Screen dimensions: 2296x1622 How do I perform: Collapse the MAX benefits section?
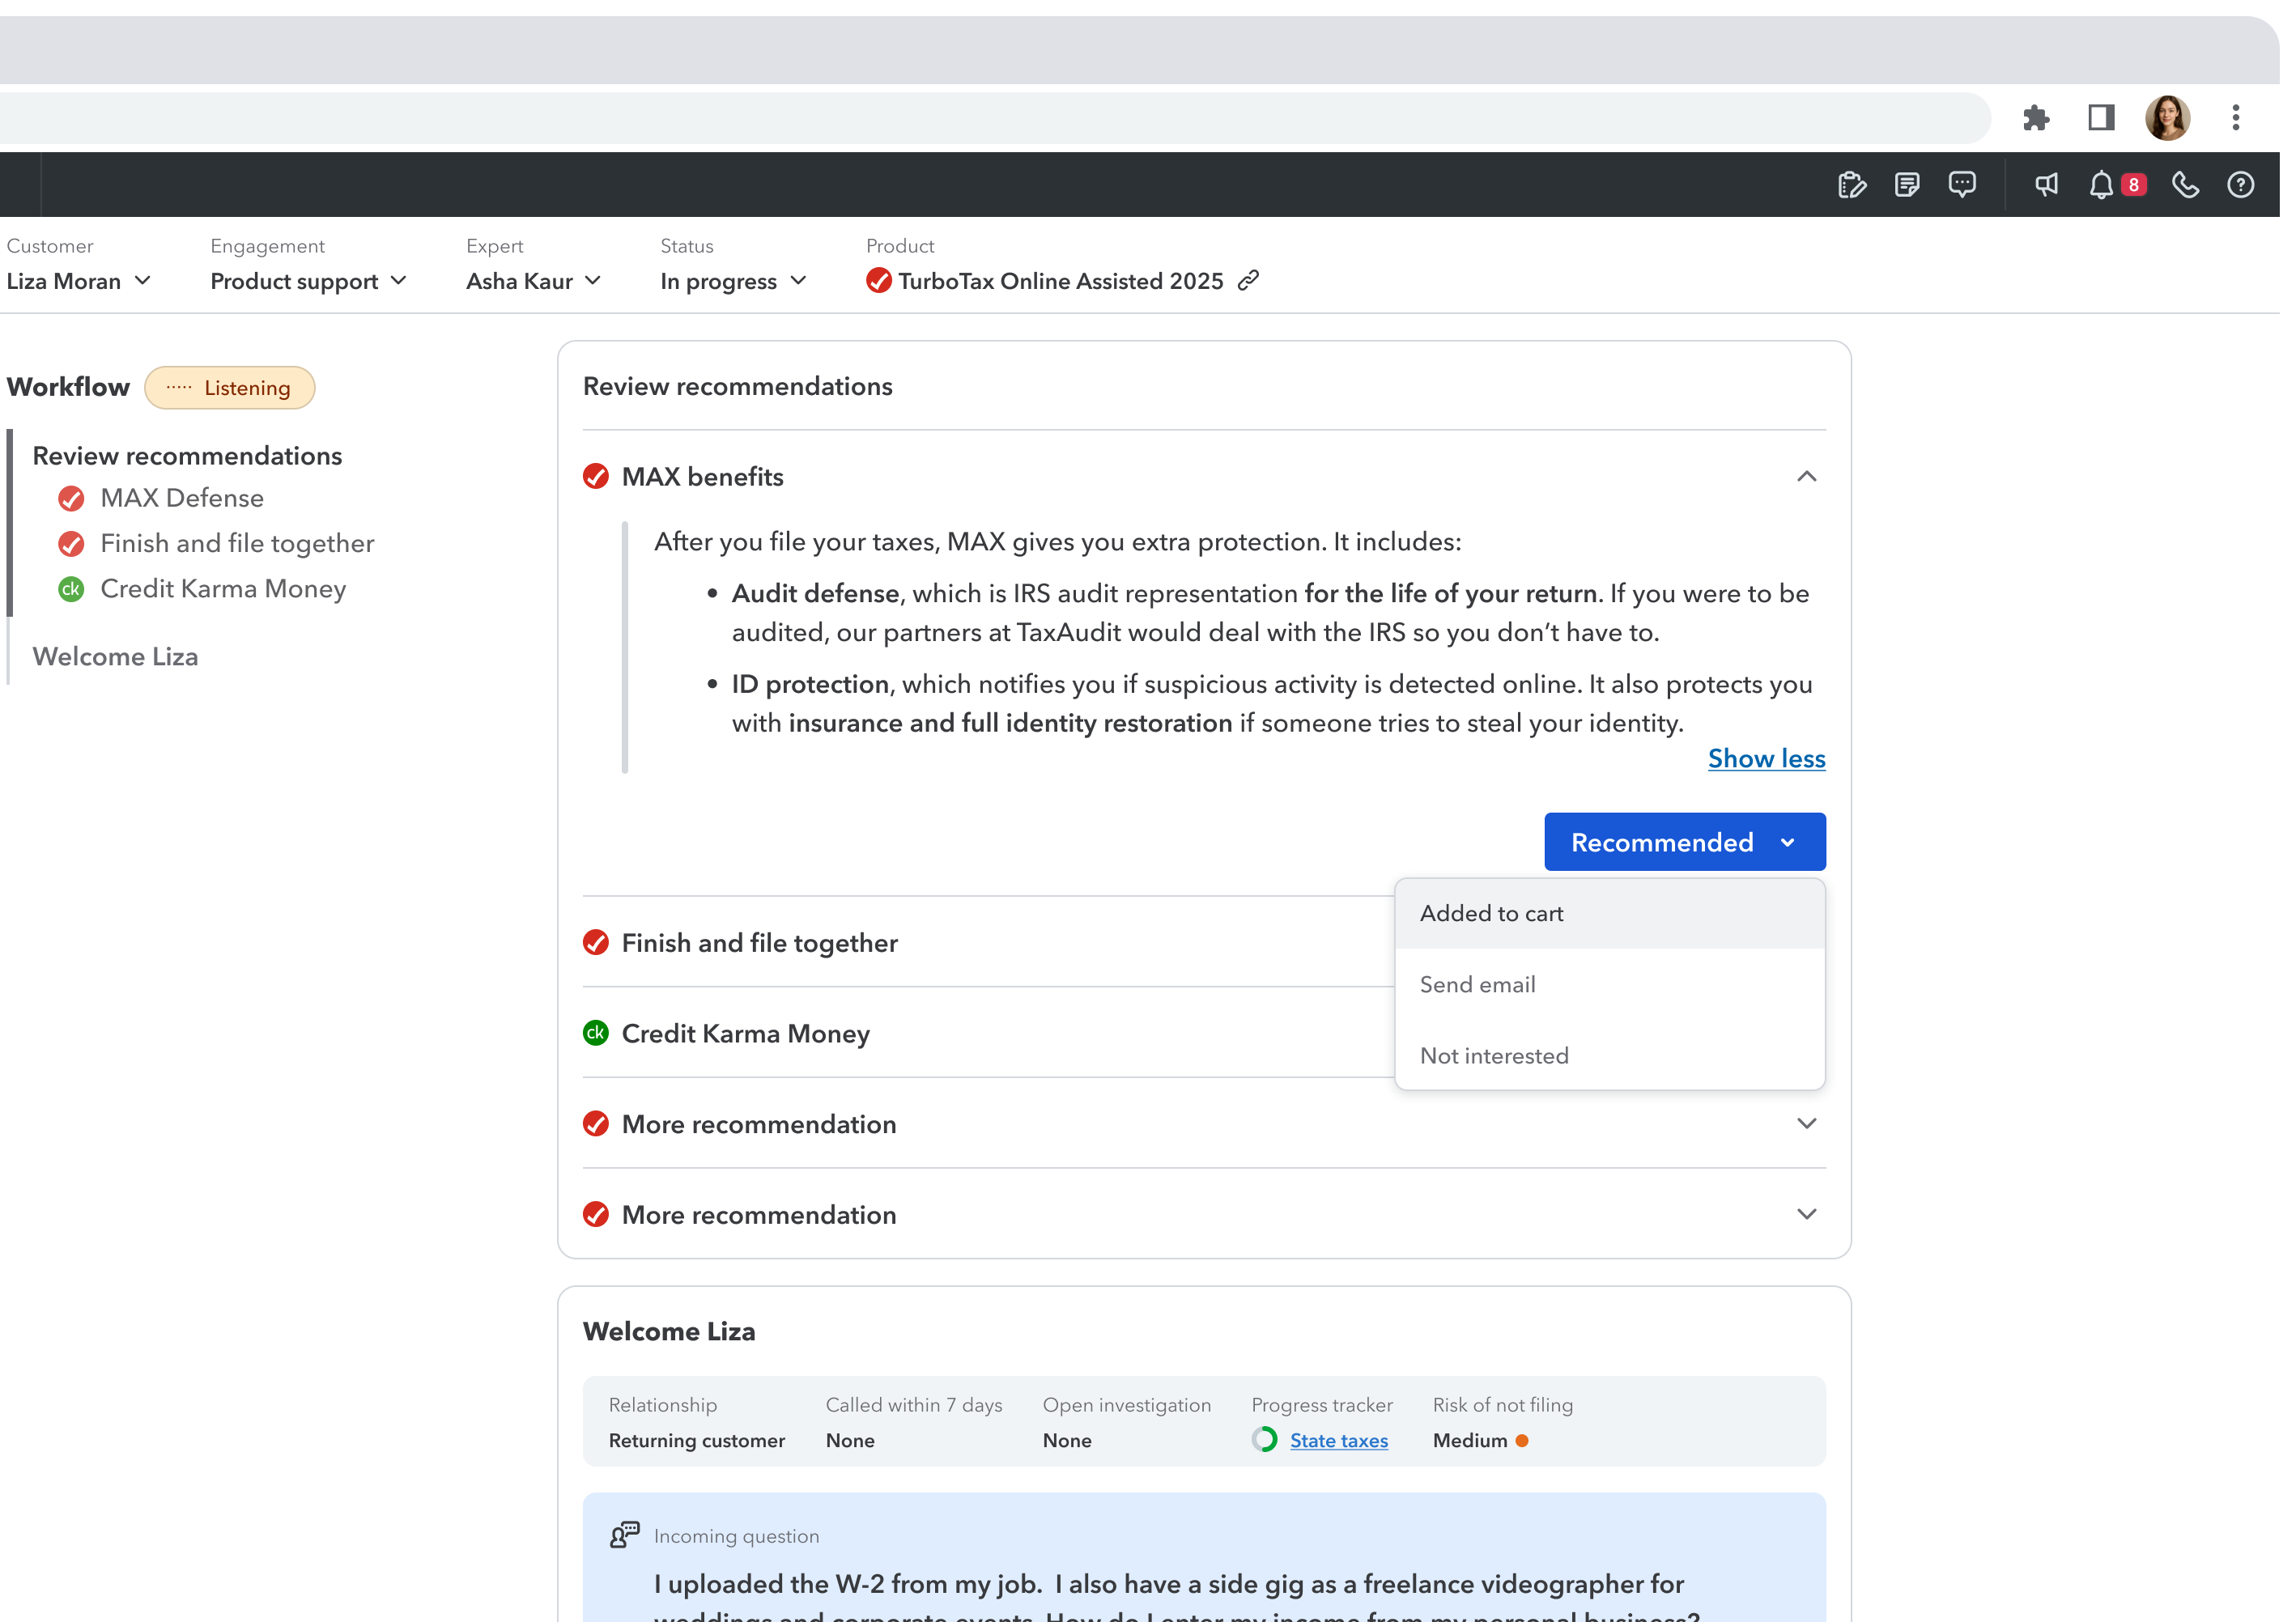point(1806,476)
